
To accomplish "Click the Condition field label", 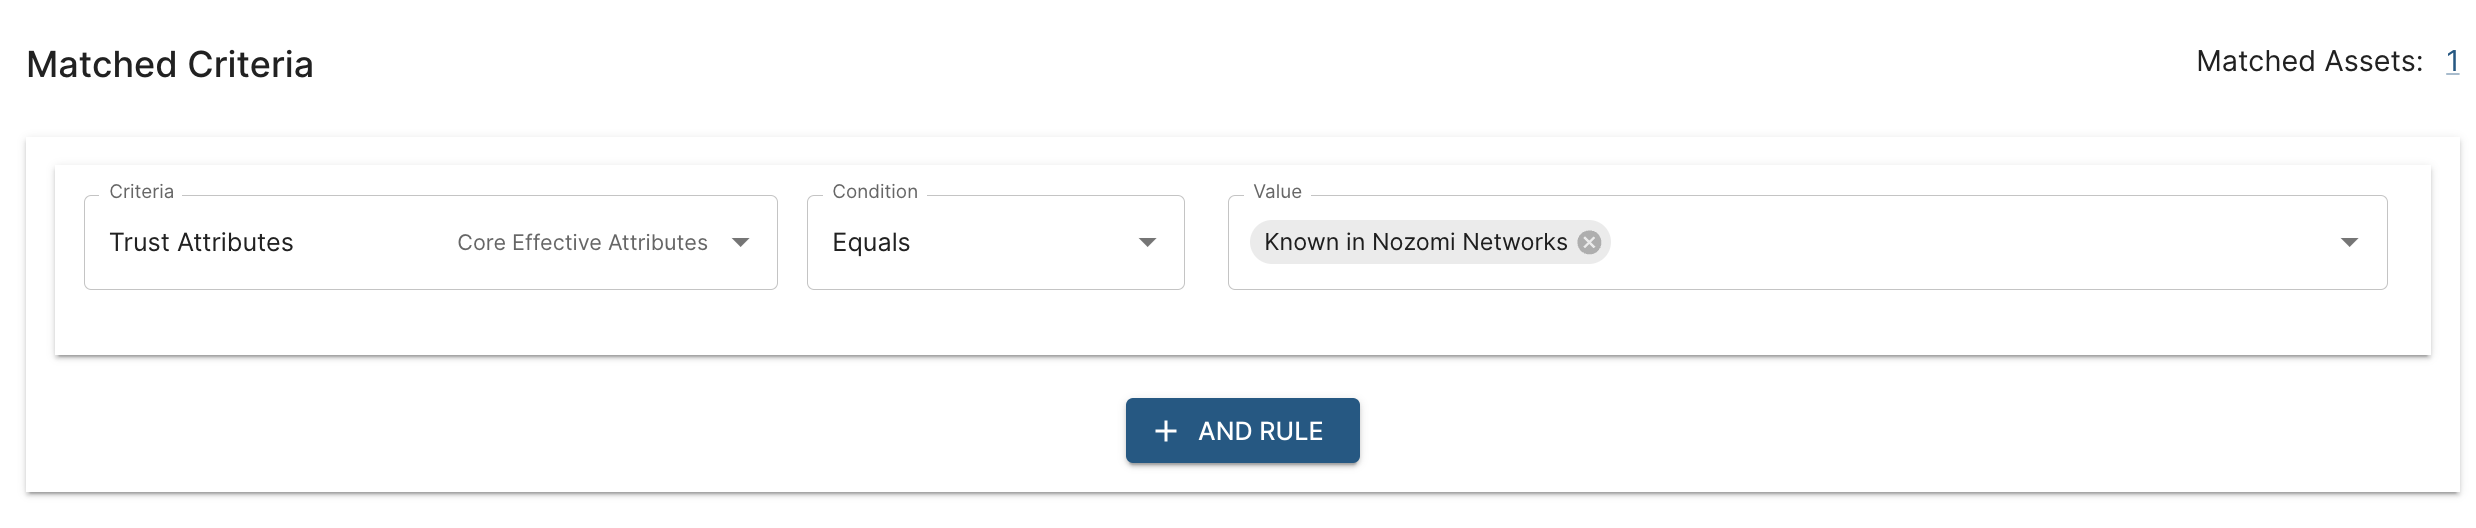I will pos(875,192).
